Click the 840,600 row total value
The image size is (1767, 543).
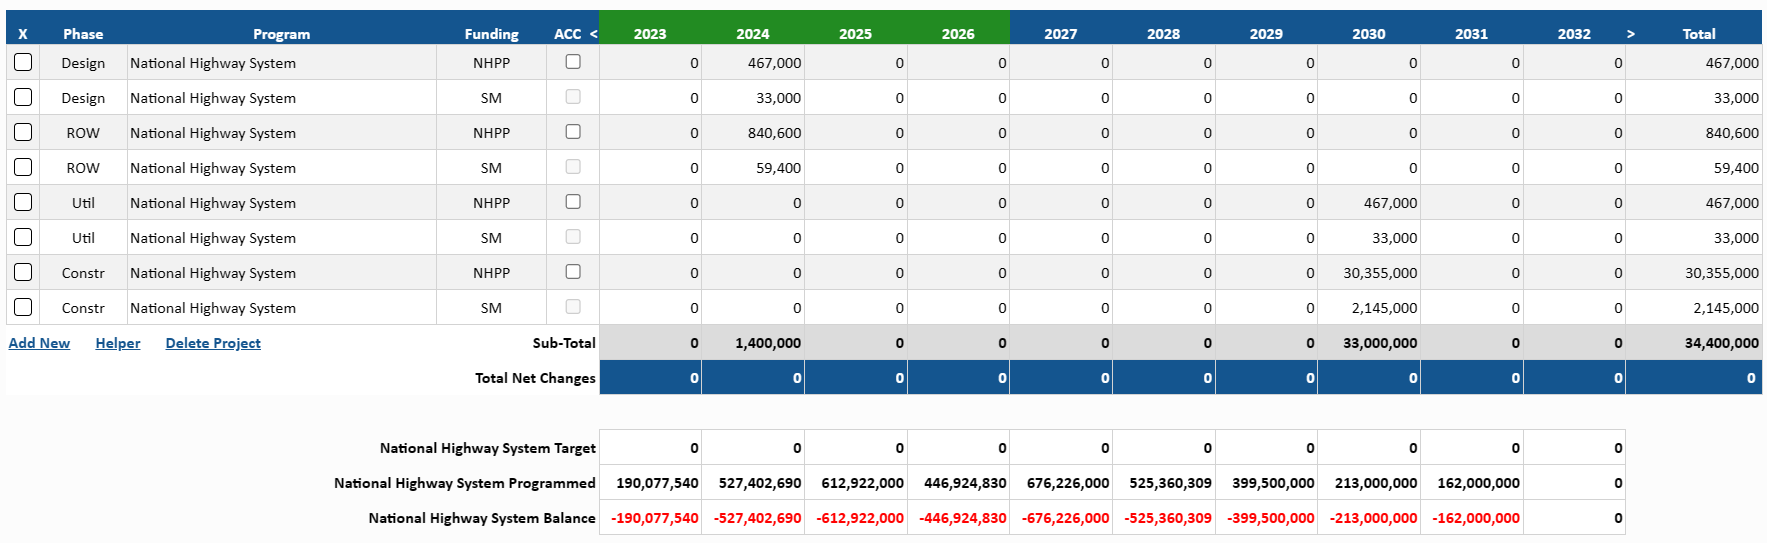tap(1733, 132)
